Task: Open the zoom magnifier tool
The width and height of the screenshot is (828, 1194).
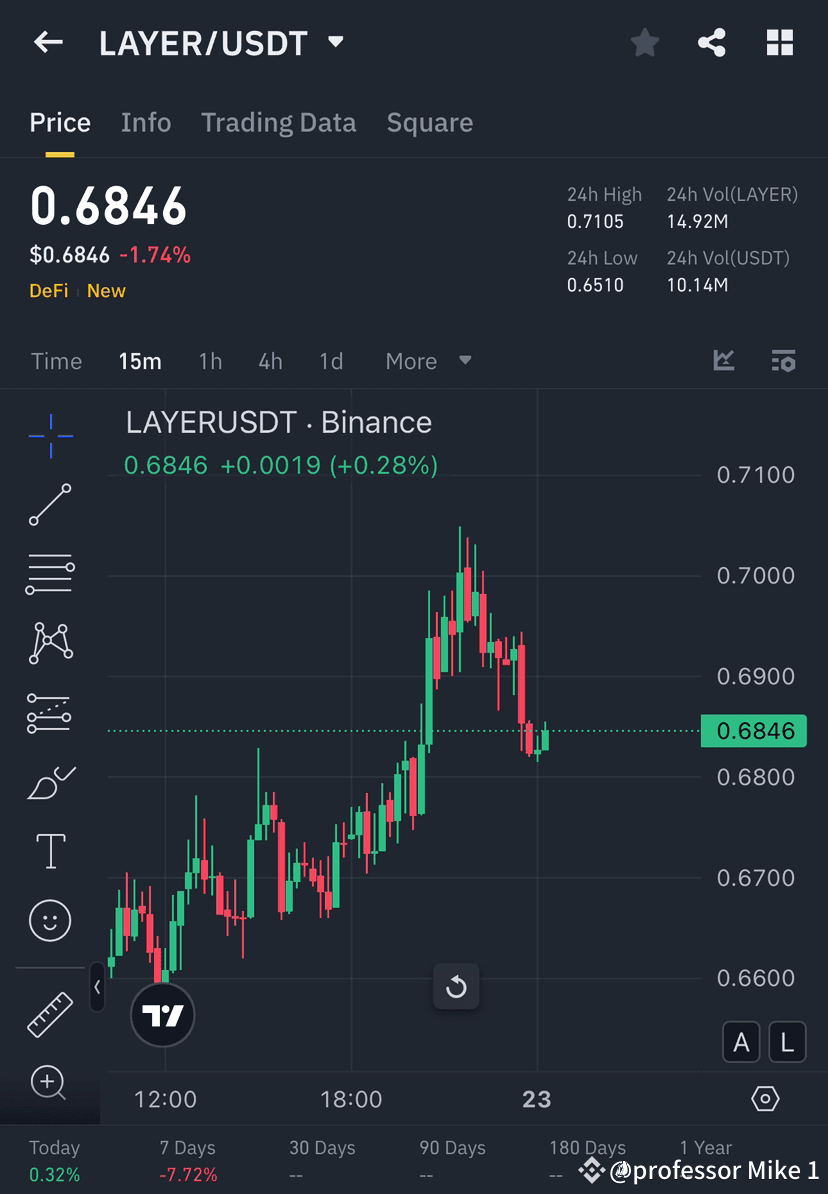Action: click(50, 1083)
